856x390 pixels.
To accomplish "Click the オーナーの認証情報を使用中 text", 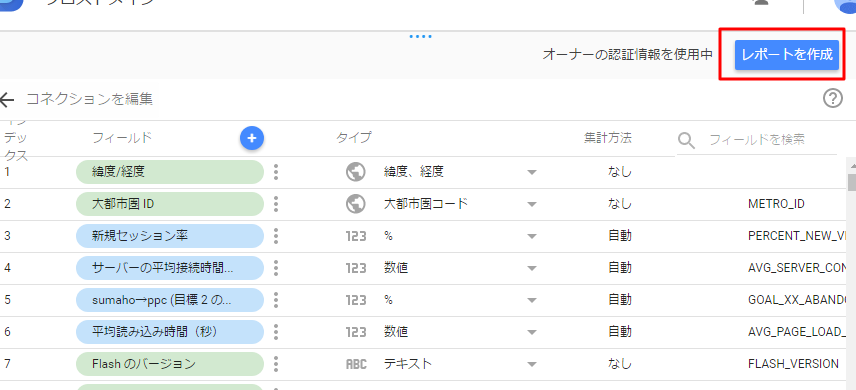I will point(628,55).
